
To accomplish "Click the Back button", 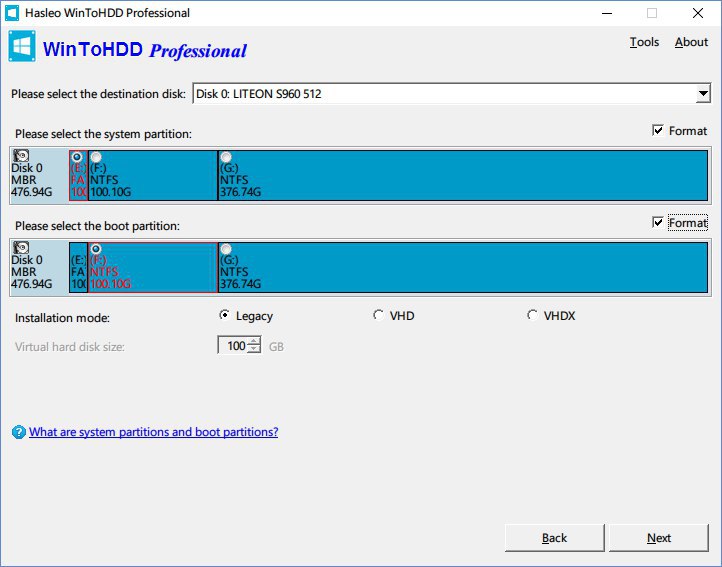I will click(x=554, y=538).
